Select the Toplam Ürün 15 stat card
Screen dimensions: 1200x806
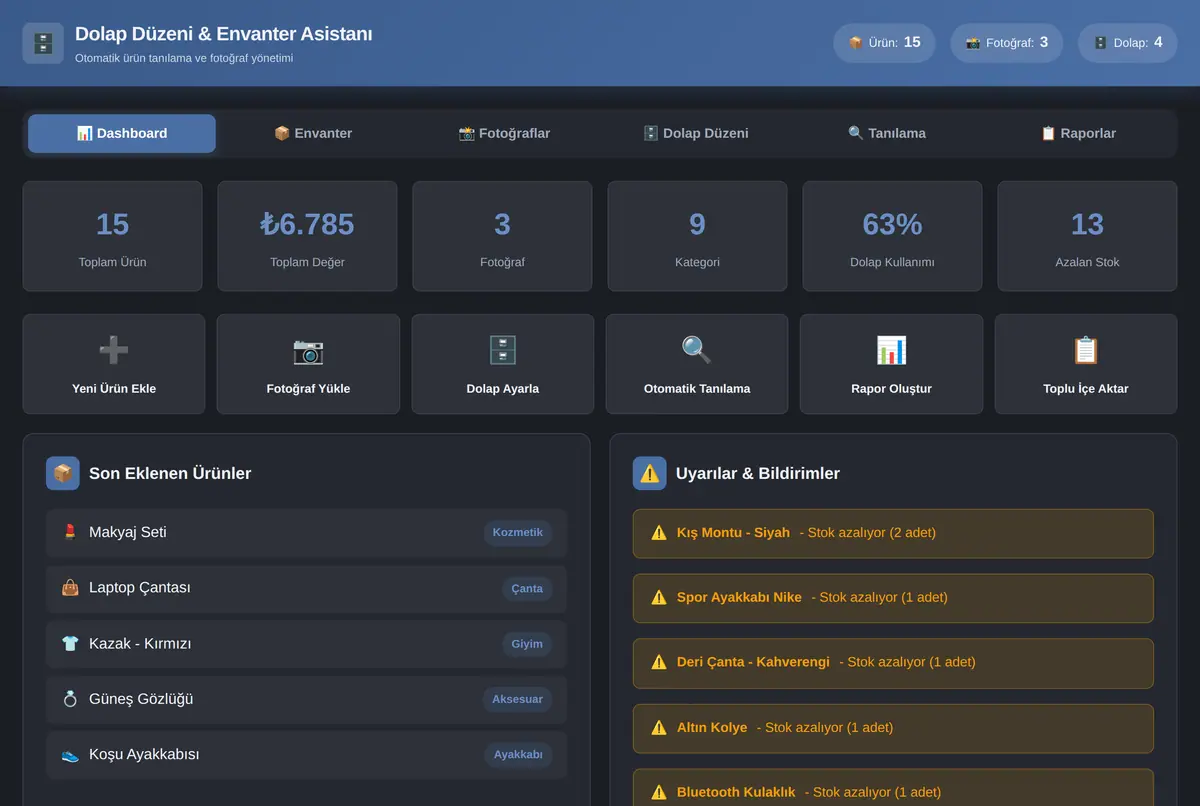[112, 236]
